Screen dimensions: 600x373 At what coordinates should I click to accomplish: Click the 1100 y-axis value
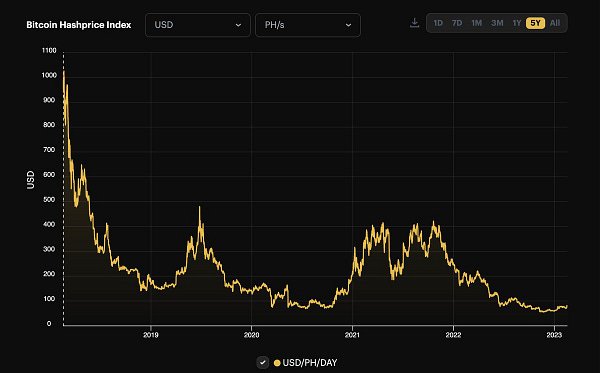coord(49,50)
